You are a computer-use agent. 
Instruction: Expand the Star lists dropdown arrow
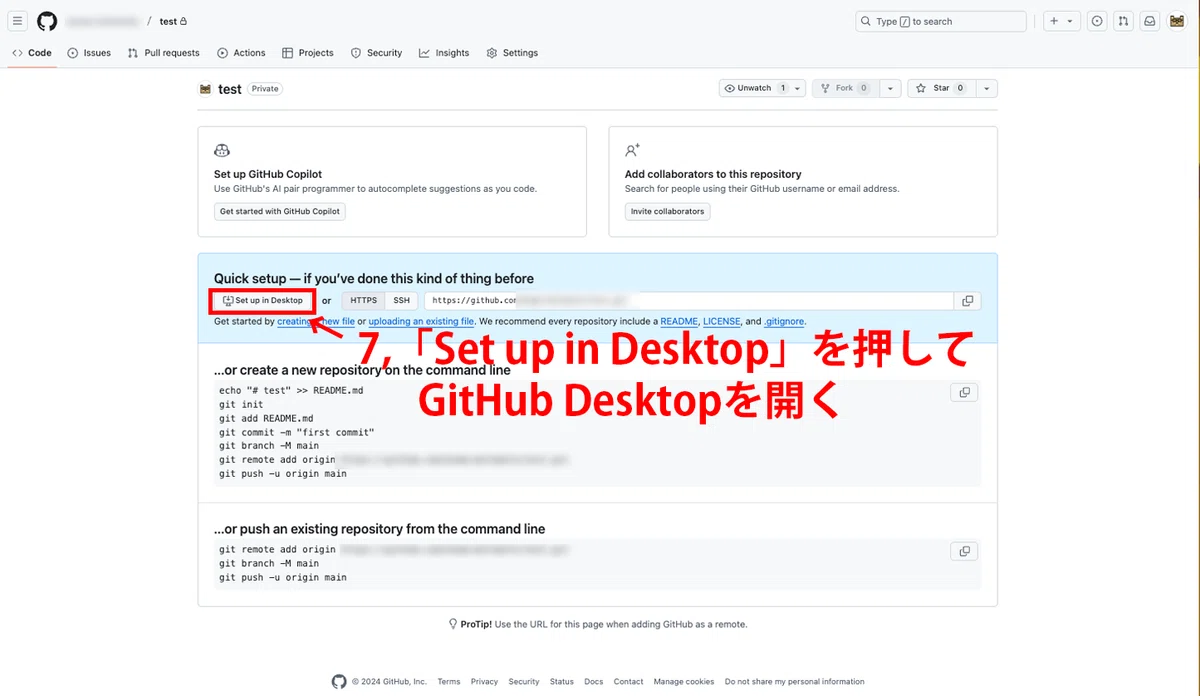pyautogui.click(x=987, y=88)
